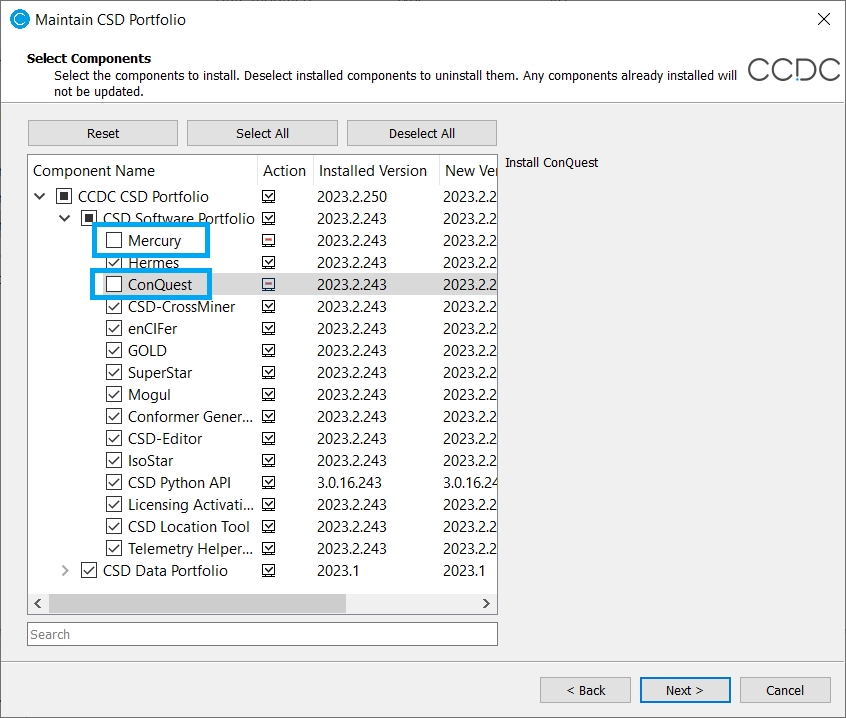Enable the ConQuest component checkbox
Image resolution: width=846 pixels, height=718 pixels.
[114, 285]
